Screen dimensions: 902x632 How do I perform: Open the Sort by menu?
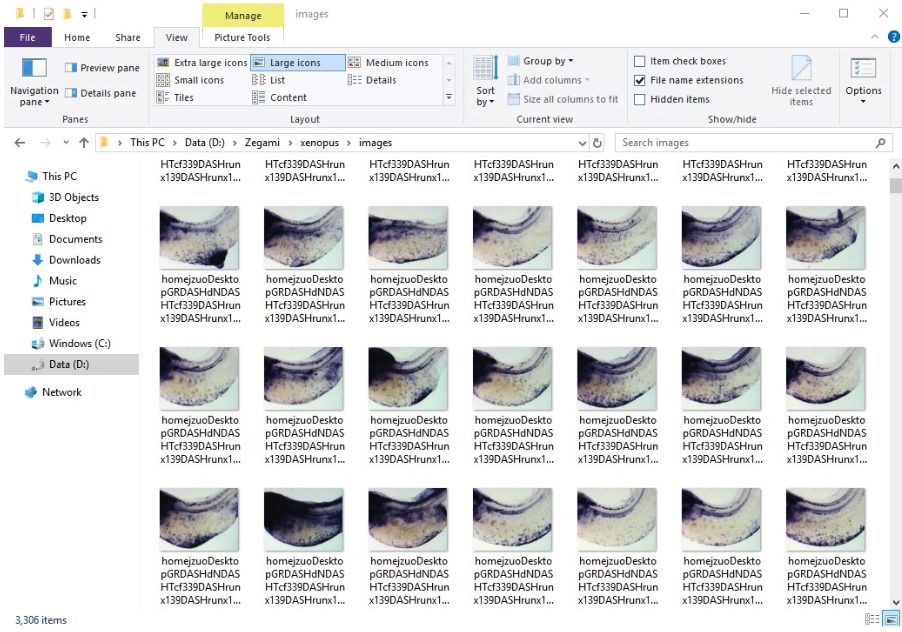point(485,81)
